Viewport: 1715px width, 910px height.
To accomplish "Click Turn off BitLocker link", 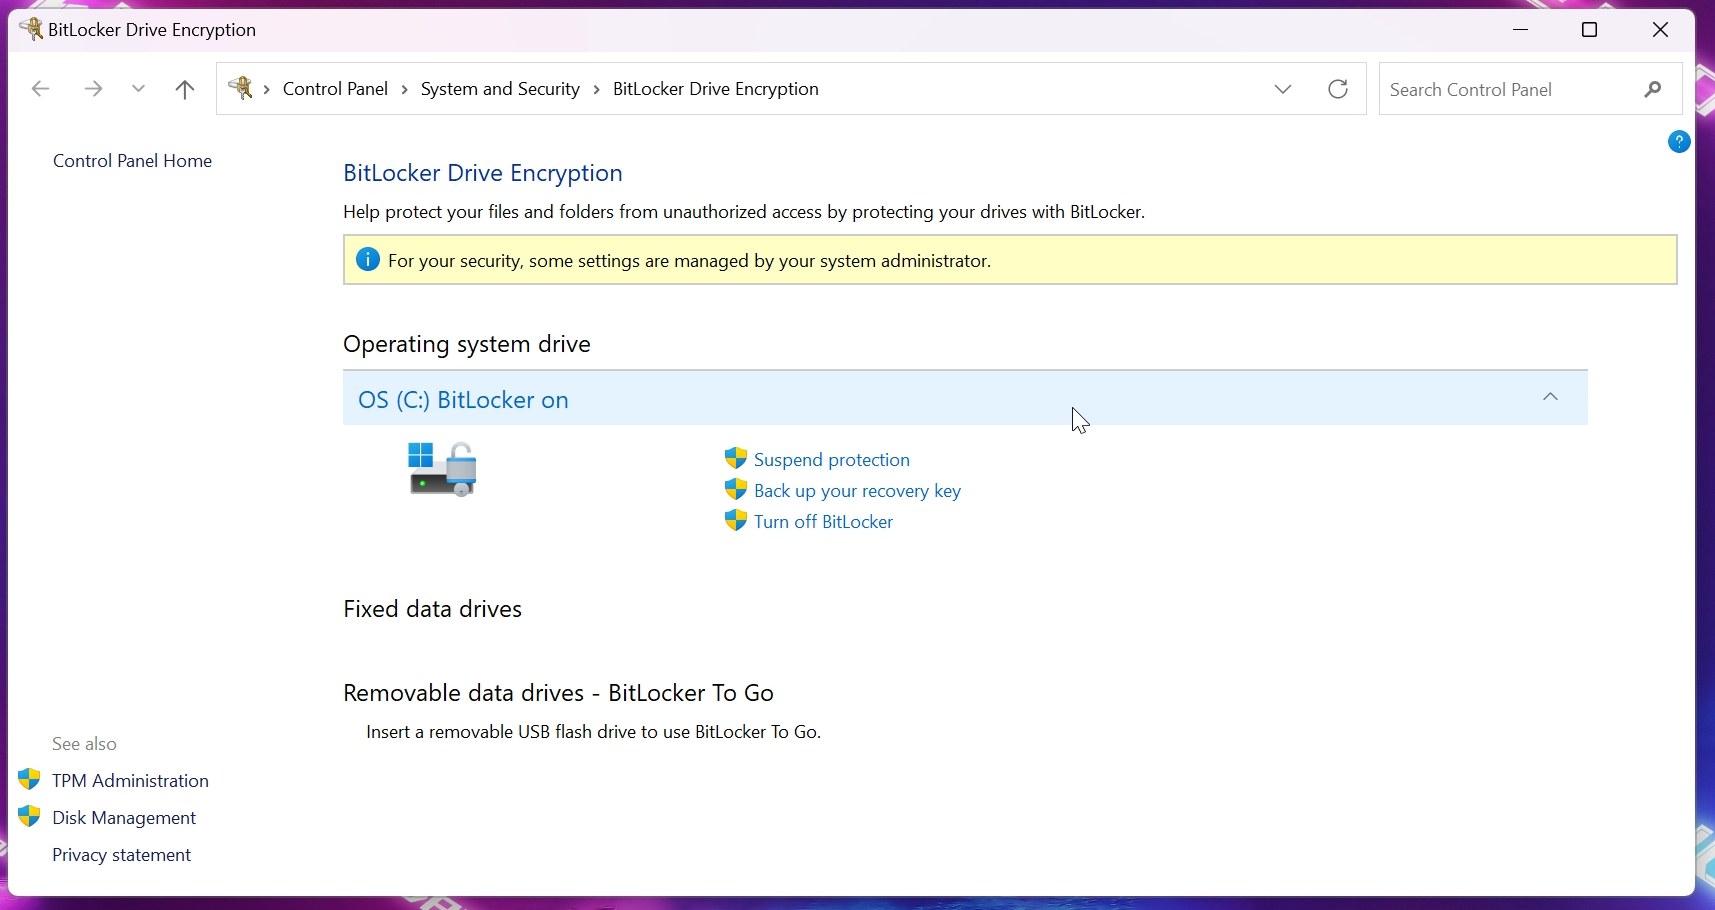I will pos(823,522).
